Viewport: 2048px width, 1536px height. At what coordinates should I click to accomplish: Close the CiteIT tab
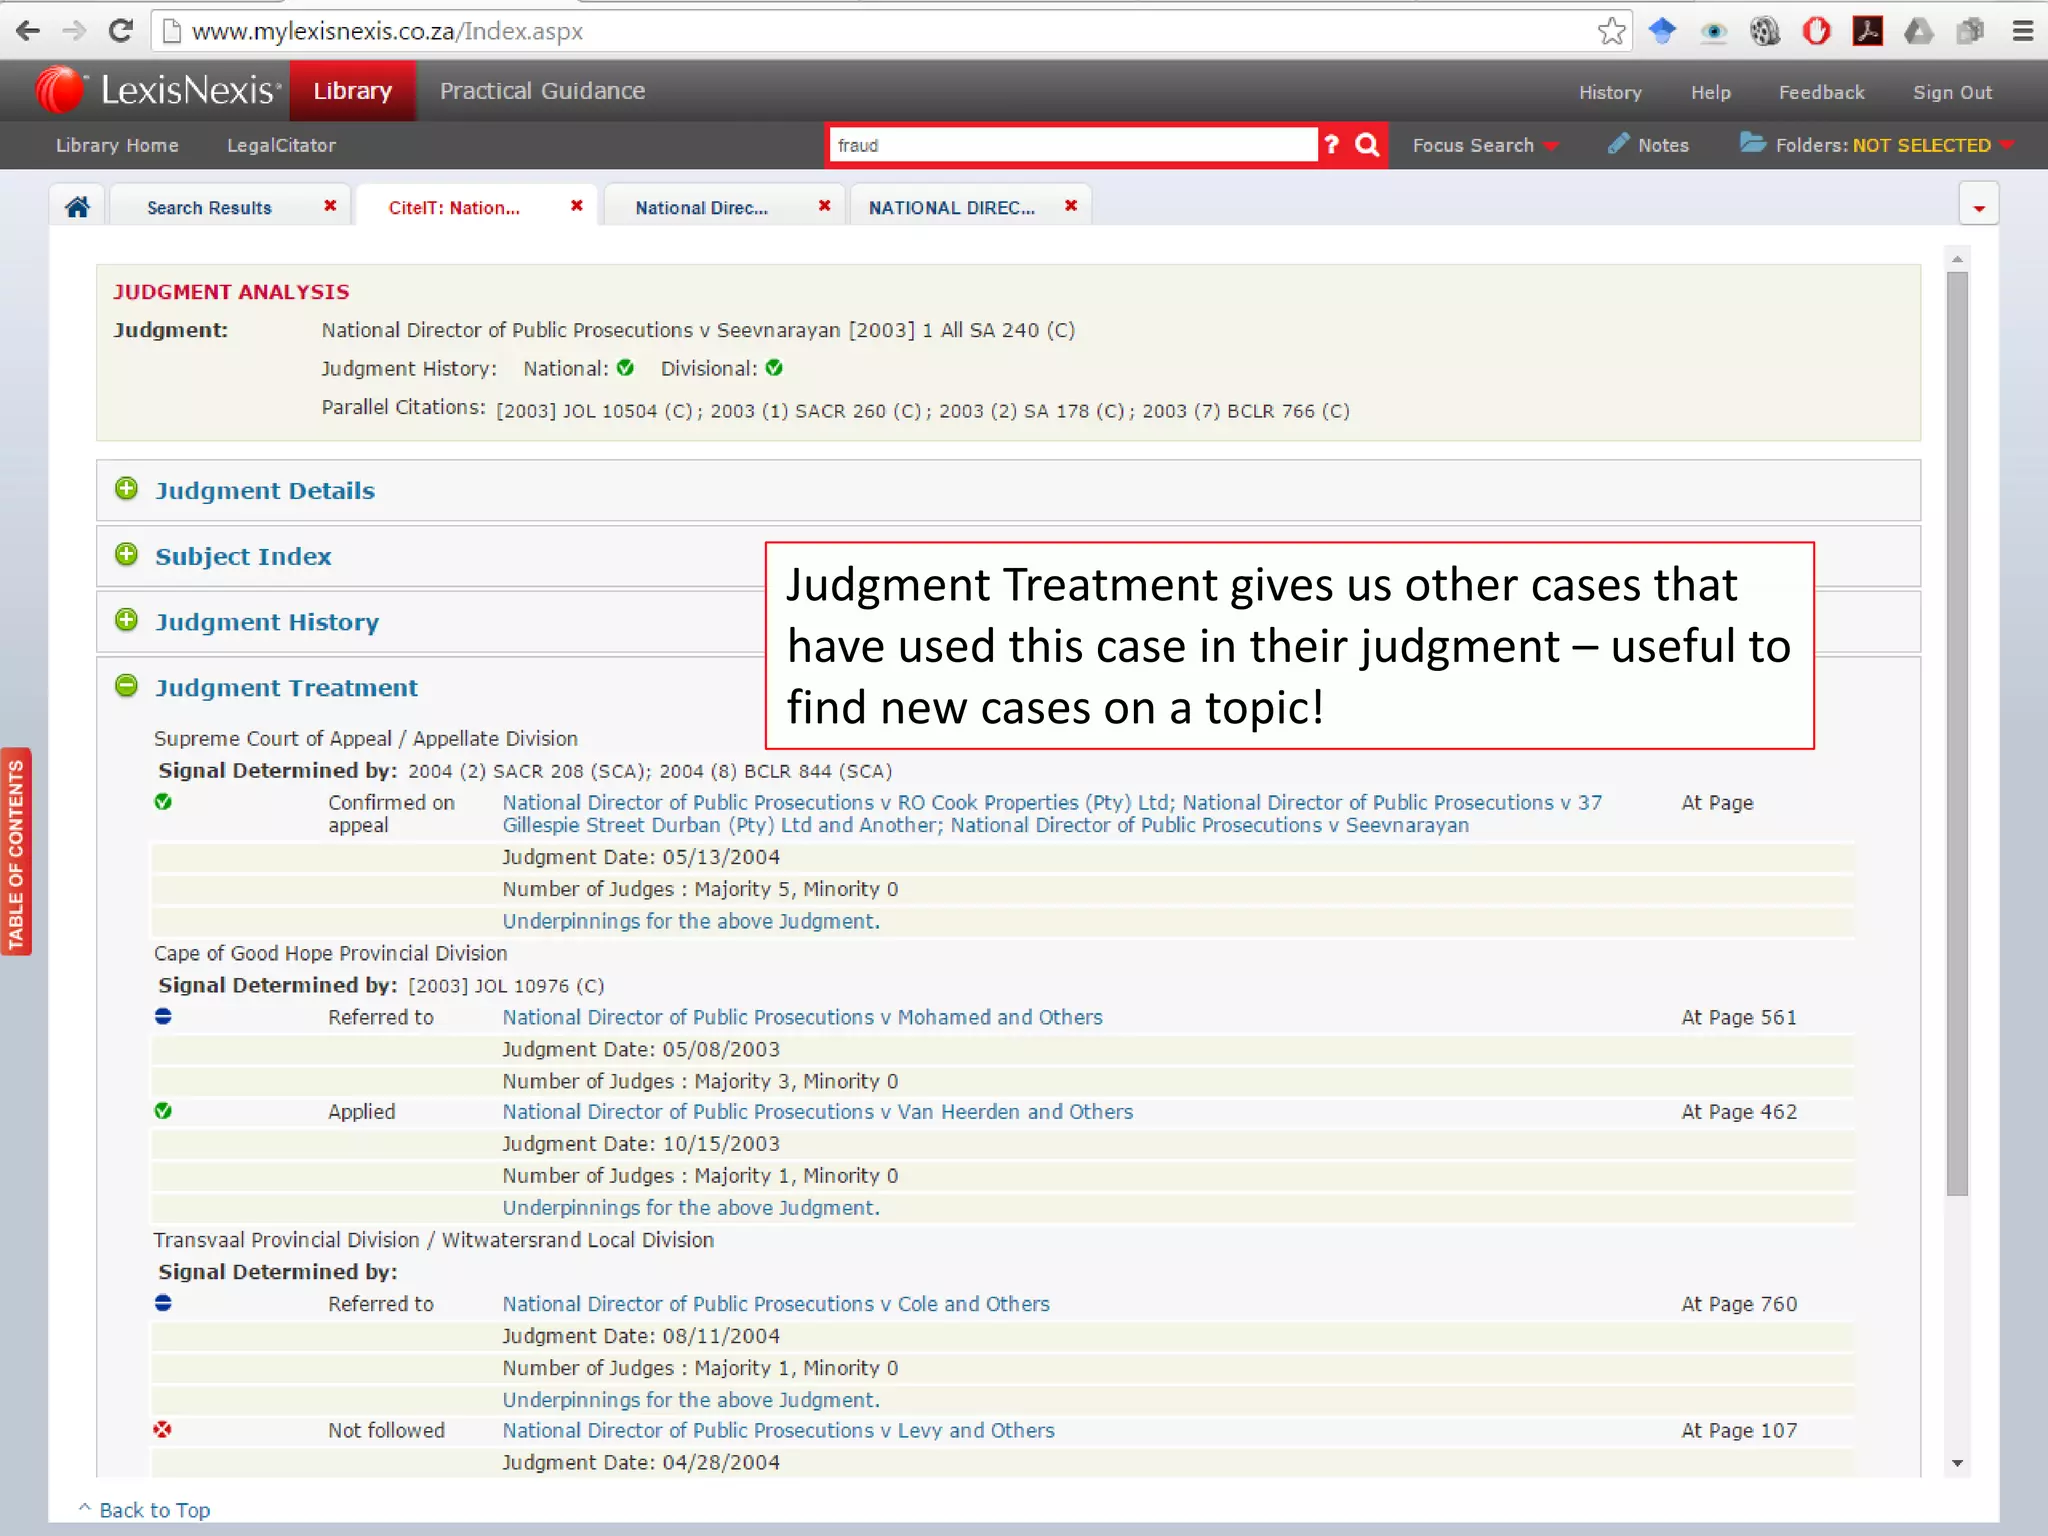(x=577, y=206)
